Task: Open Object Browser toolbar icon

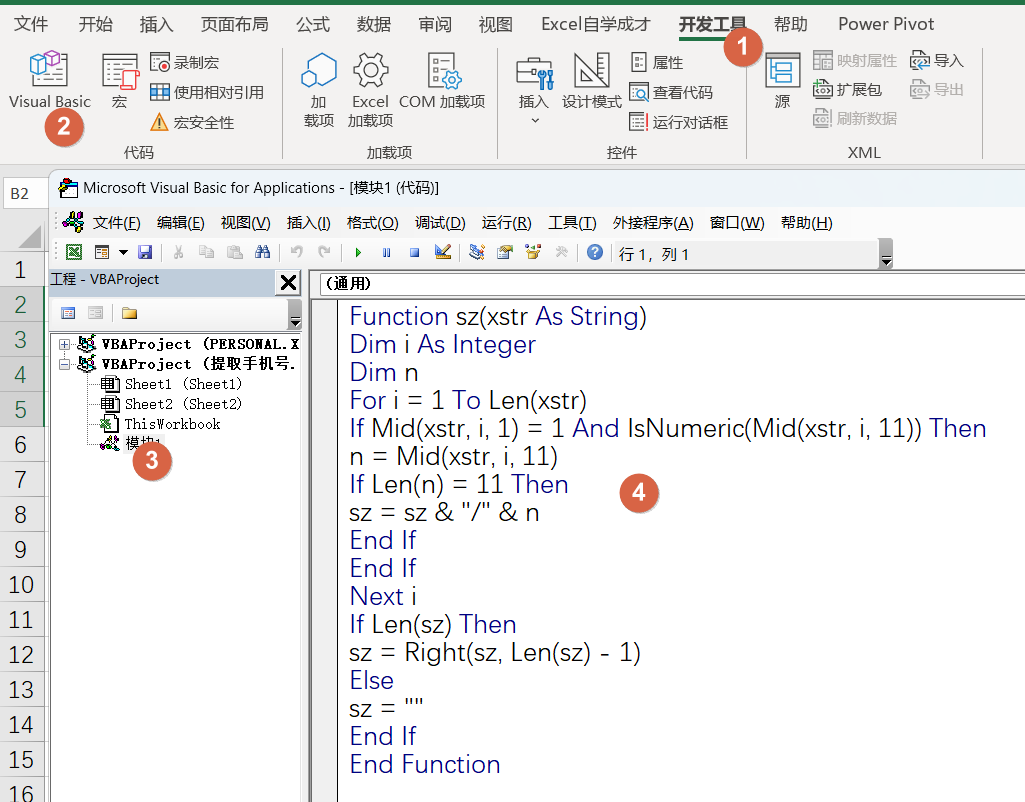Action: click(x=533, y=252)
